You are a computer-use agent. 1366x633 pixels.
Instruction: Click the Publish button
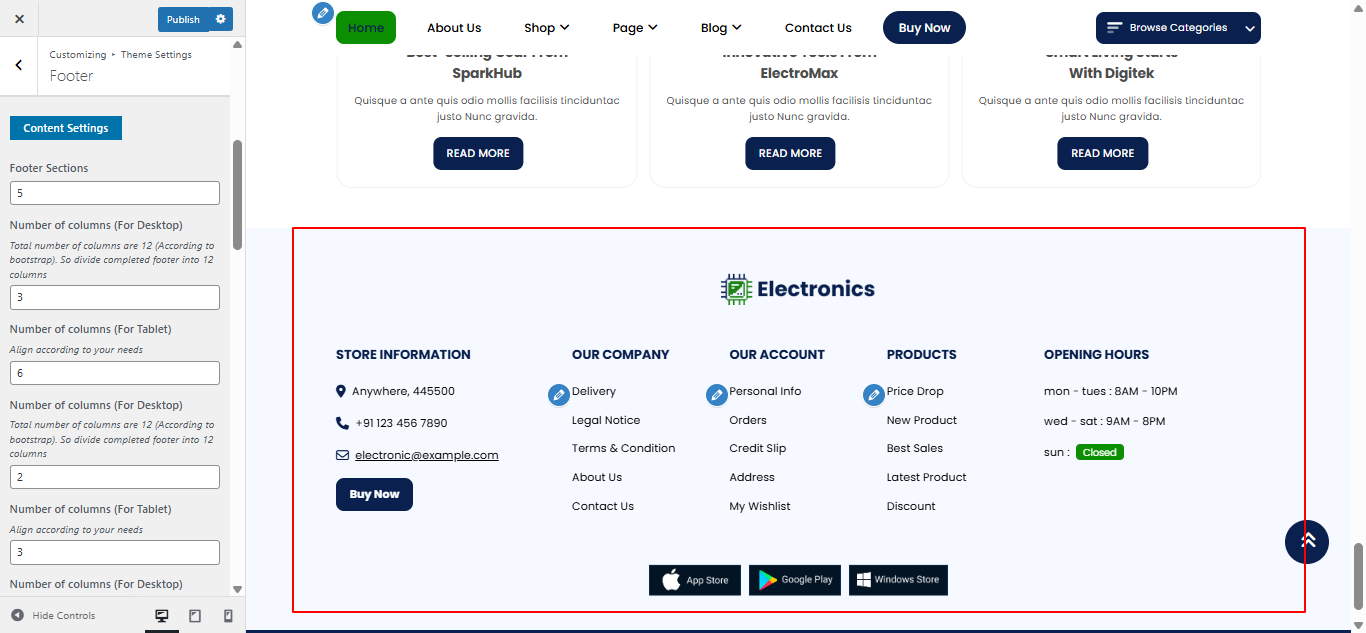pyautogui.click(x=181, y=19)
